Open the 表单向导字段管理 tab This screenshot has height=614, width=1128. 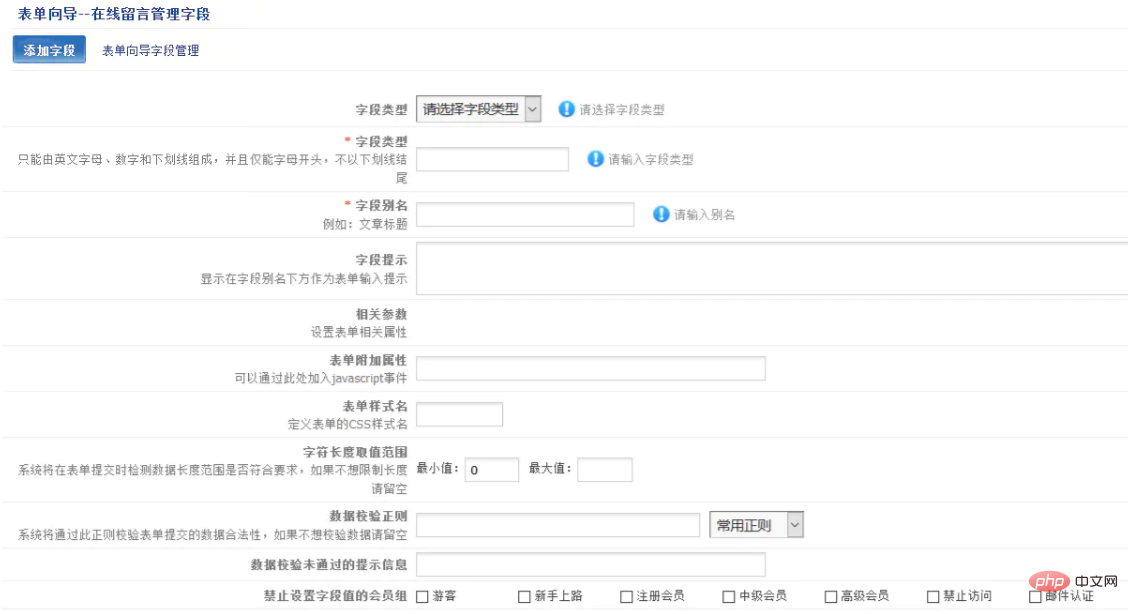tap(150, 50)
